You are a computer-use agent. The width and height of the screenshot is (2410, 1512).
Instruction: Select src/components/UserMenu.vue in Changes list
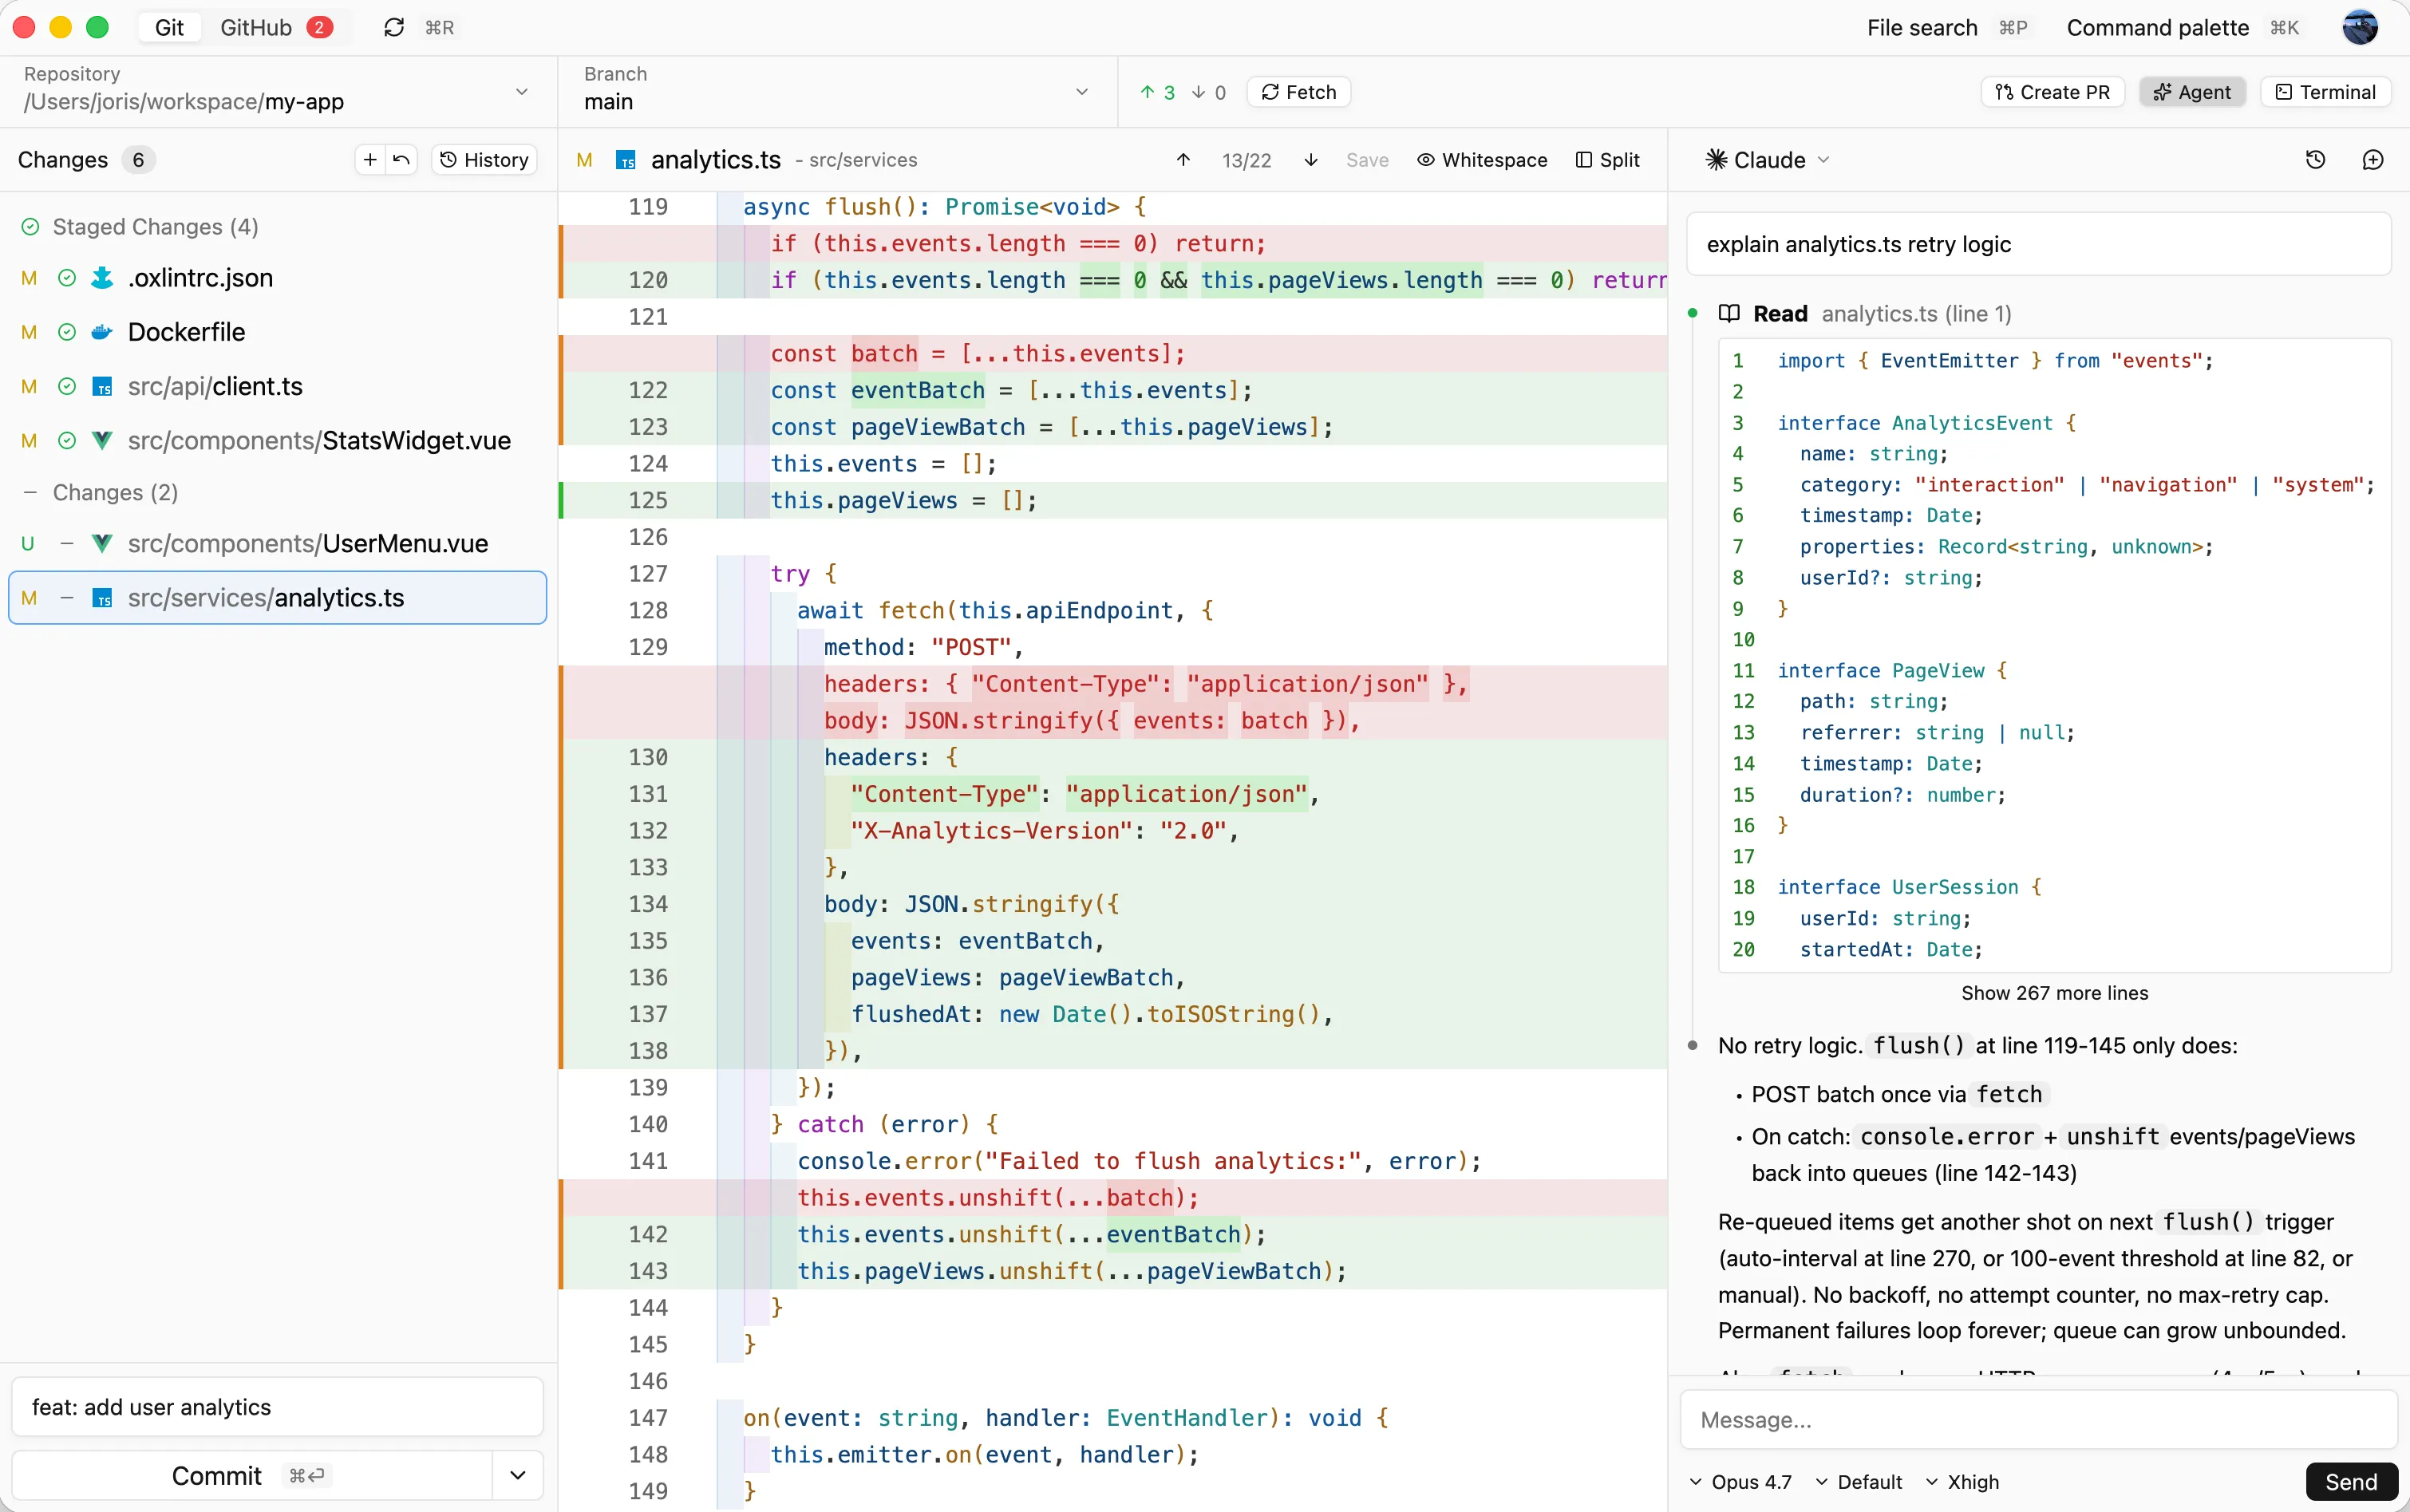tap(277, 543)
